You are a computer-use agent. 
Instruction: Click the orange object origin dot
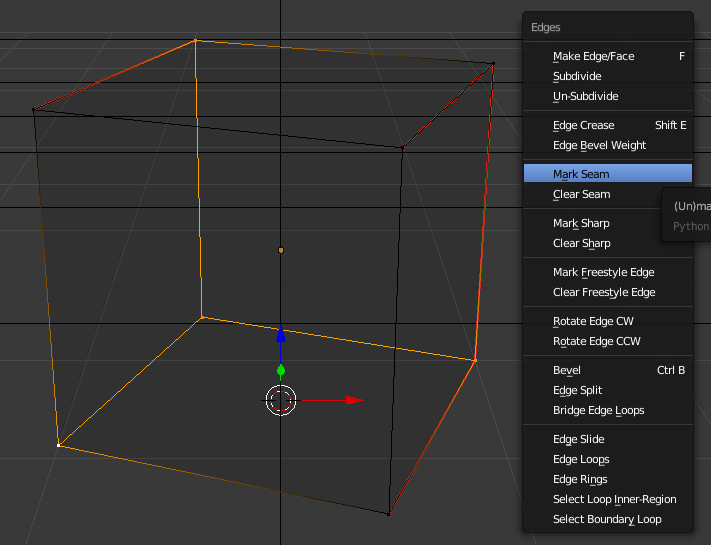coord(281,250)
